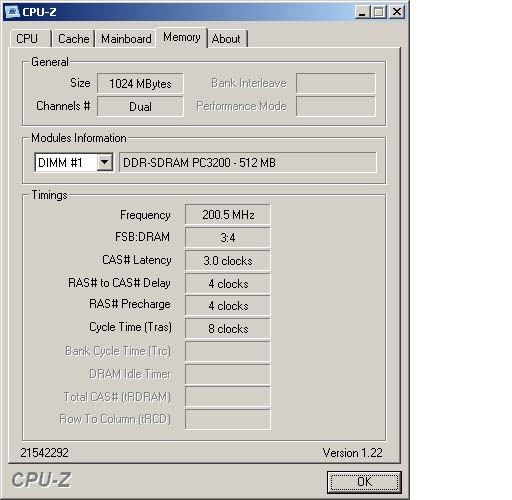This screenshot has height=500, width=512.
Task: Minimize the CPU-Z window
Action: (362, 12)
